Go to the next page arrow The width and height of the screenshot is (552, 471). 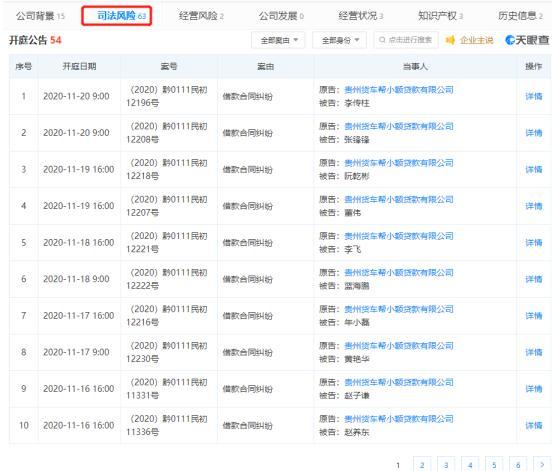(x=542, y=465)
